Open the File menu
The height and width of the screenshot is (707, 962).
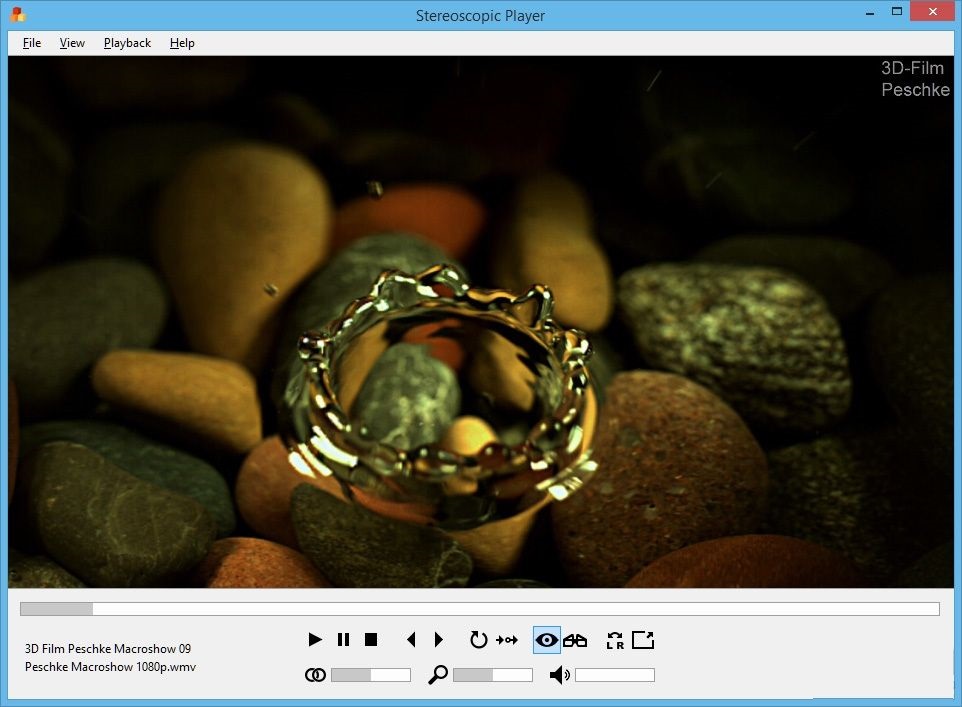[x=32, y=43]
